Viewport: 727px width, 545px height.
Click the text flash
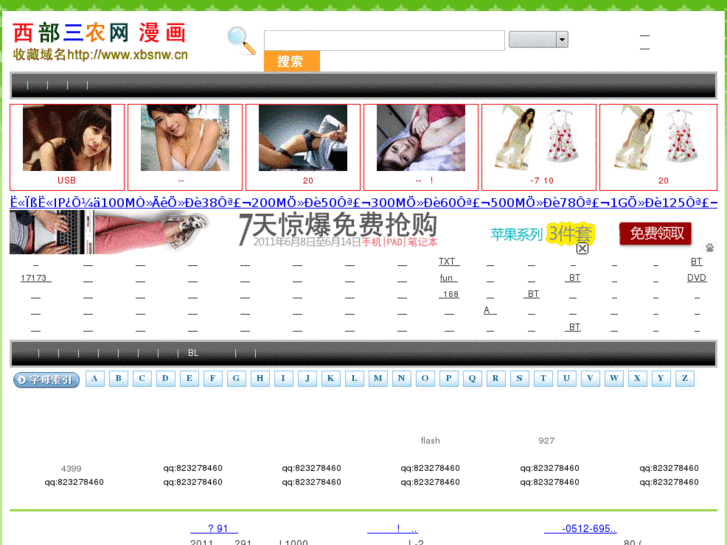pos(430,441)
